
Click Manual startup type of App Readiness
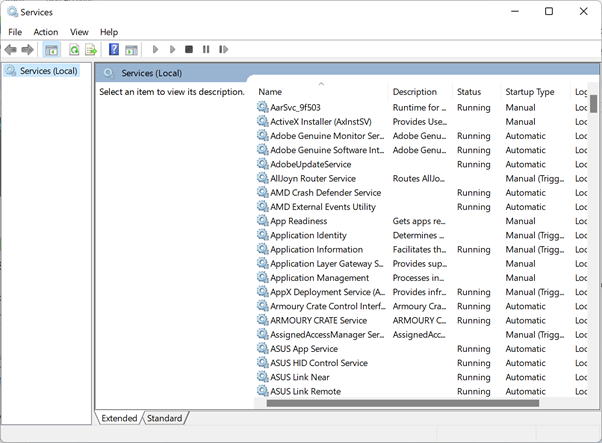tap(520, 221)
